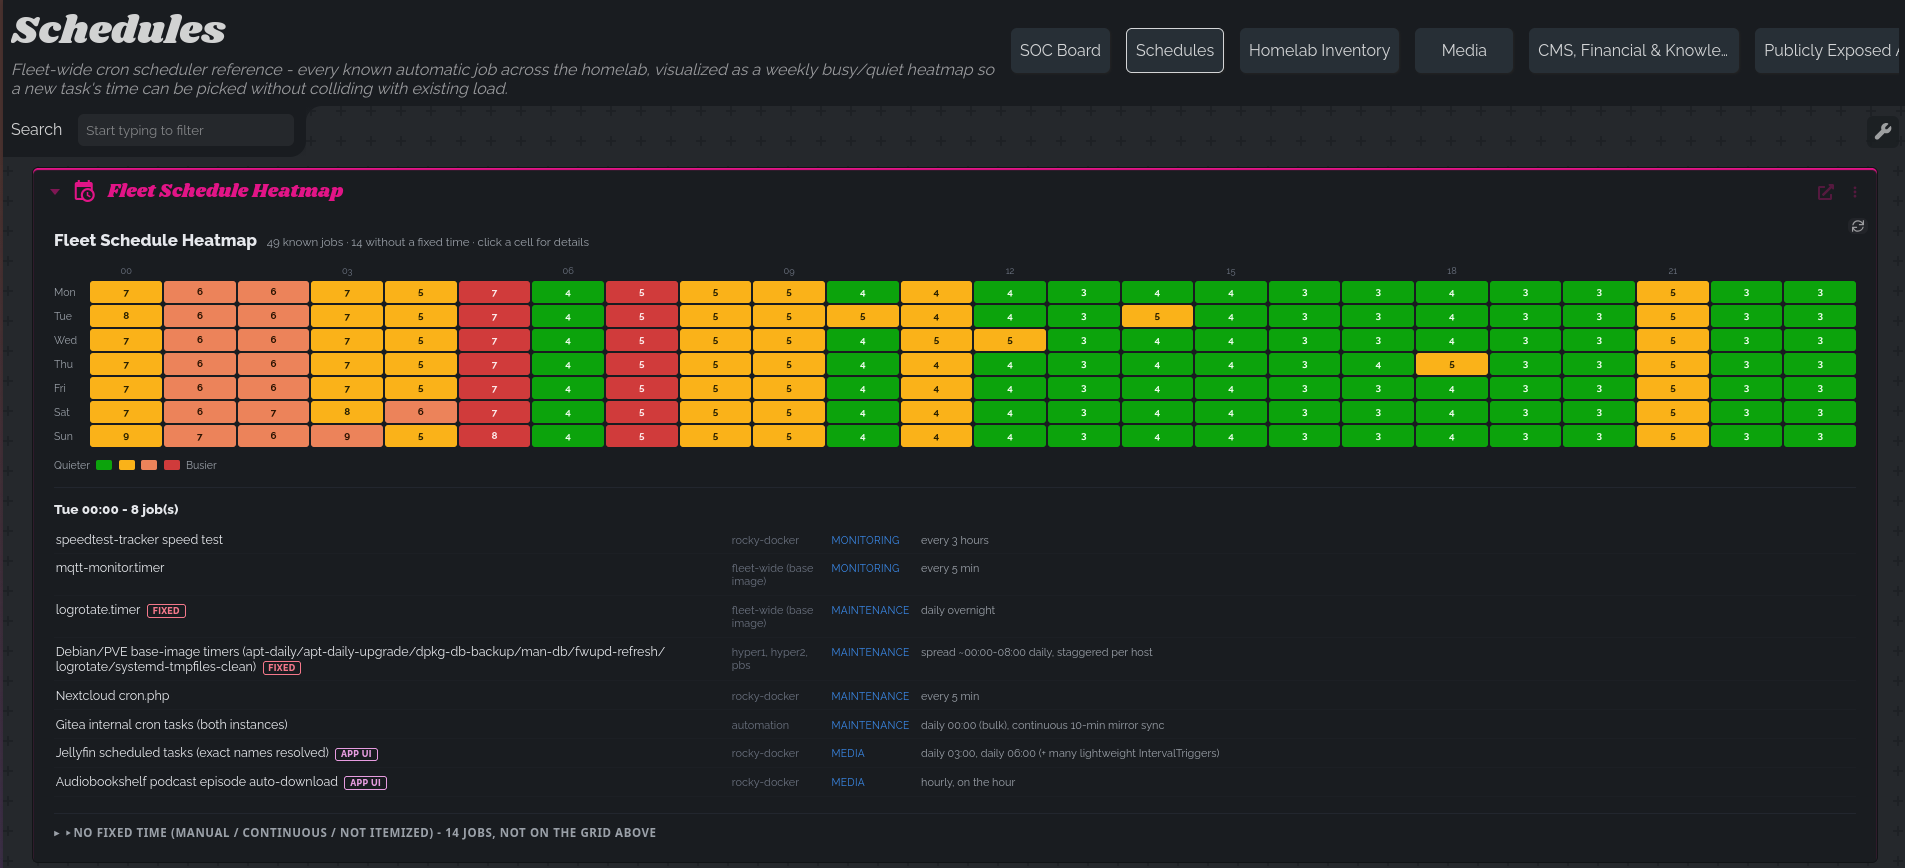Screen dimensions: 1905x868
Task: Click the Fri 05:00 red cell showing 7
Action: pyautogui.click(x=494, y=388)
